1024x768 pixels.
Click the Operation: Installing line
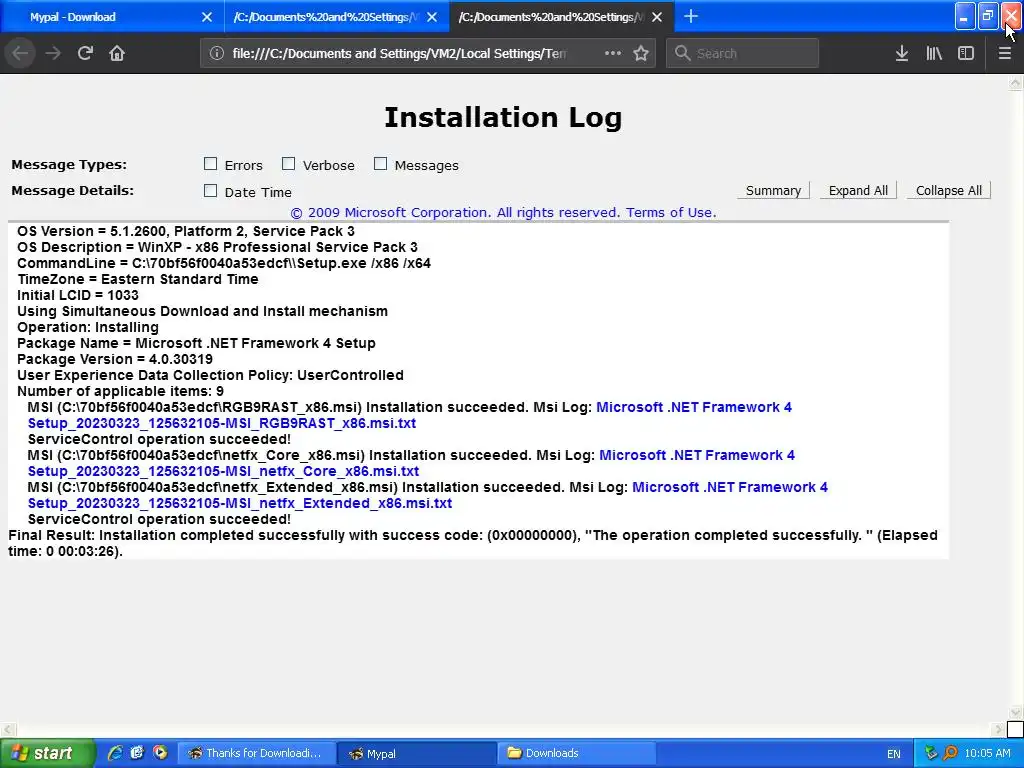tap(88, 327)
